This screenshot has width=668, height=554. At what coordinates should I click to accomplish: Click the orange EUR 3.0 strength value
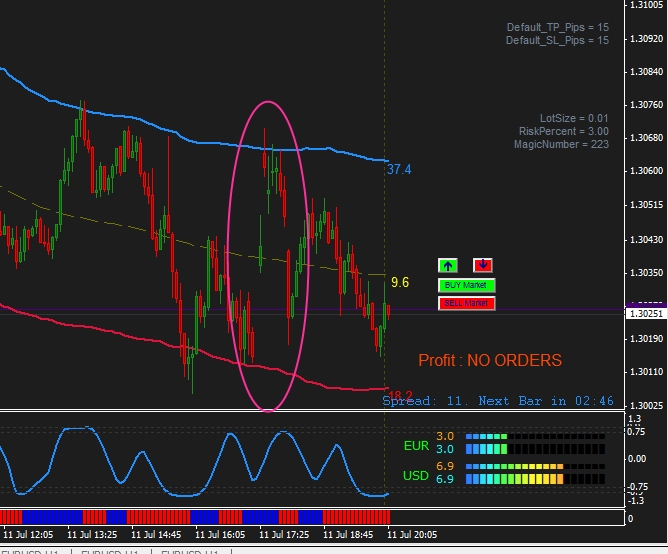point(445,436)
